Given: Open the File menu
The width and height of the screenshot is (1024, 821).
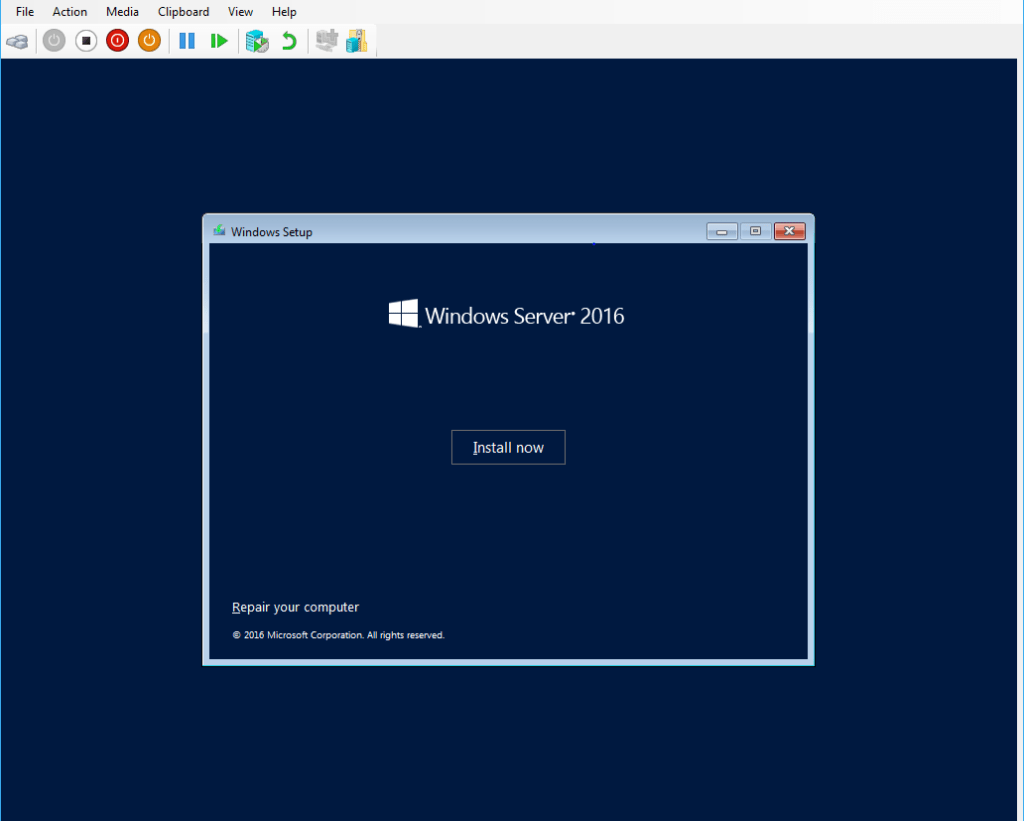Looking at the screenshot, I should click(x=25, y=12).
